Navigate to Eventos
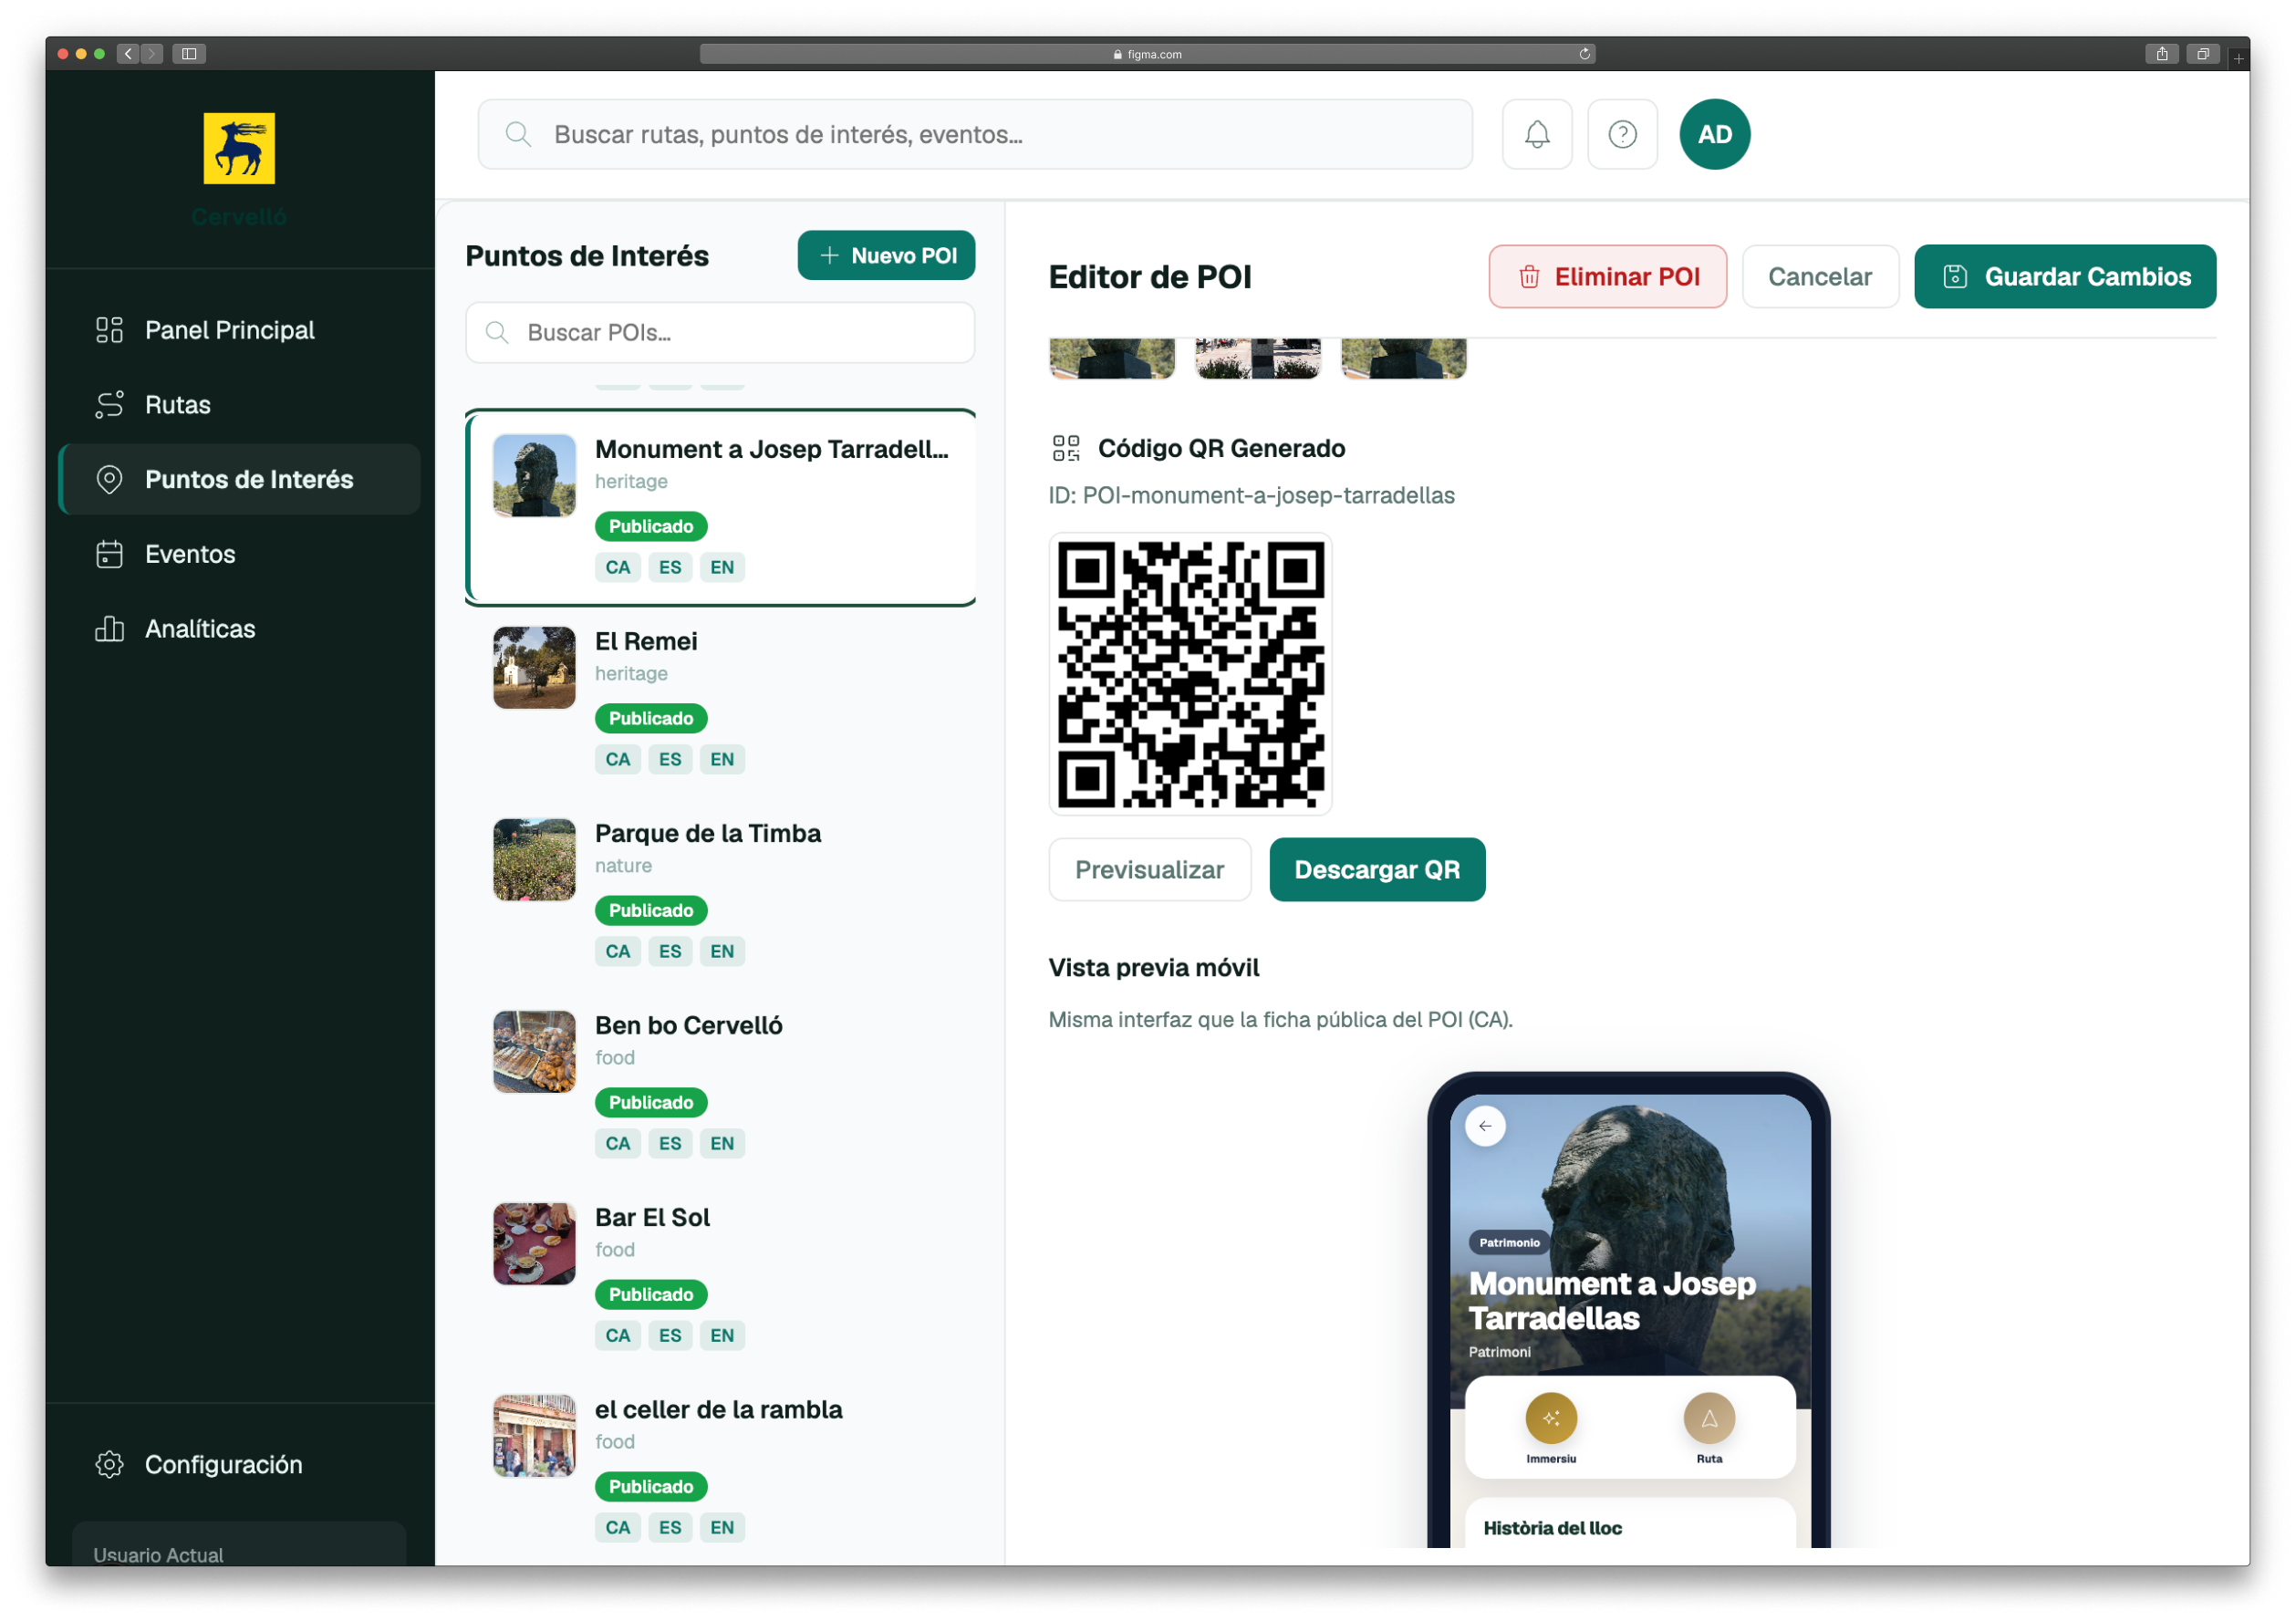Image resolution: width=2296 pixels, height=1621 pixels. (x=240, y=554)
